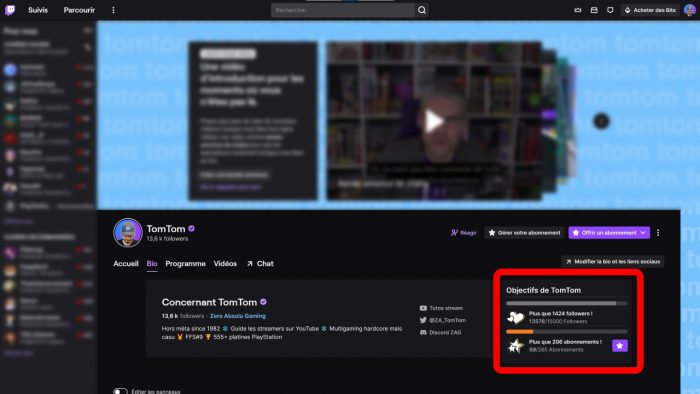Click the purple star subscribe icon in Objectifs
This screenshot has height=394, width=700.
(x=620, y=345)
